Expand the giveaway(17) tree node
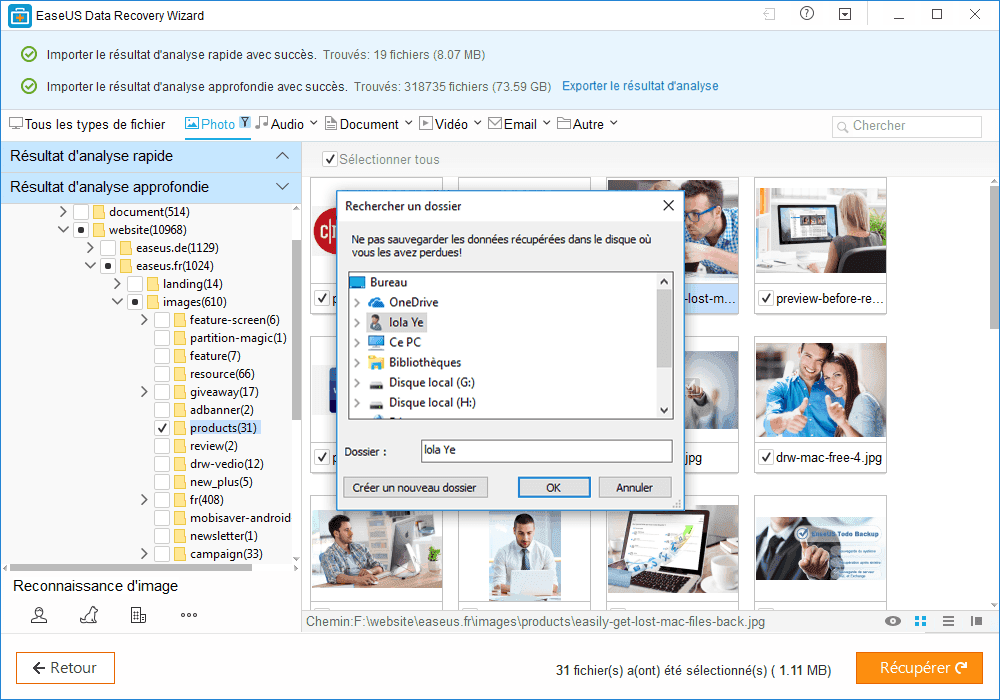Screen dimensions: 1000x700 point(144,391)
